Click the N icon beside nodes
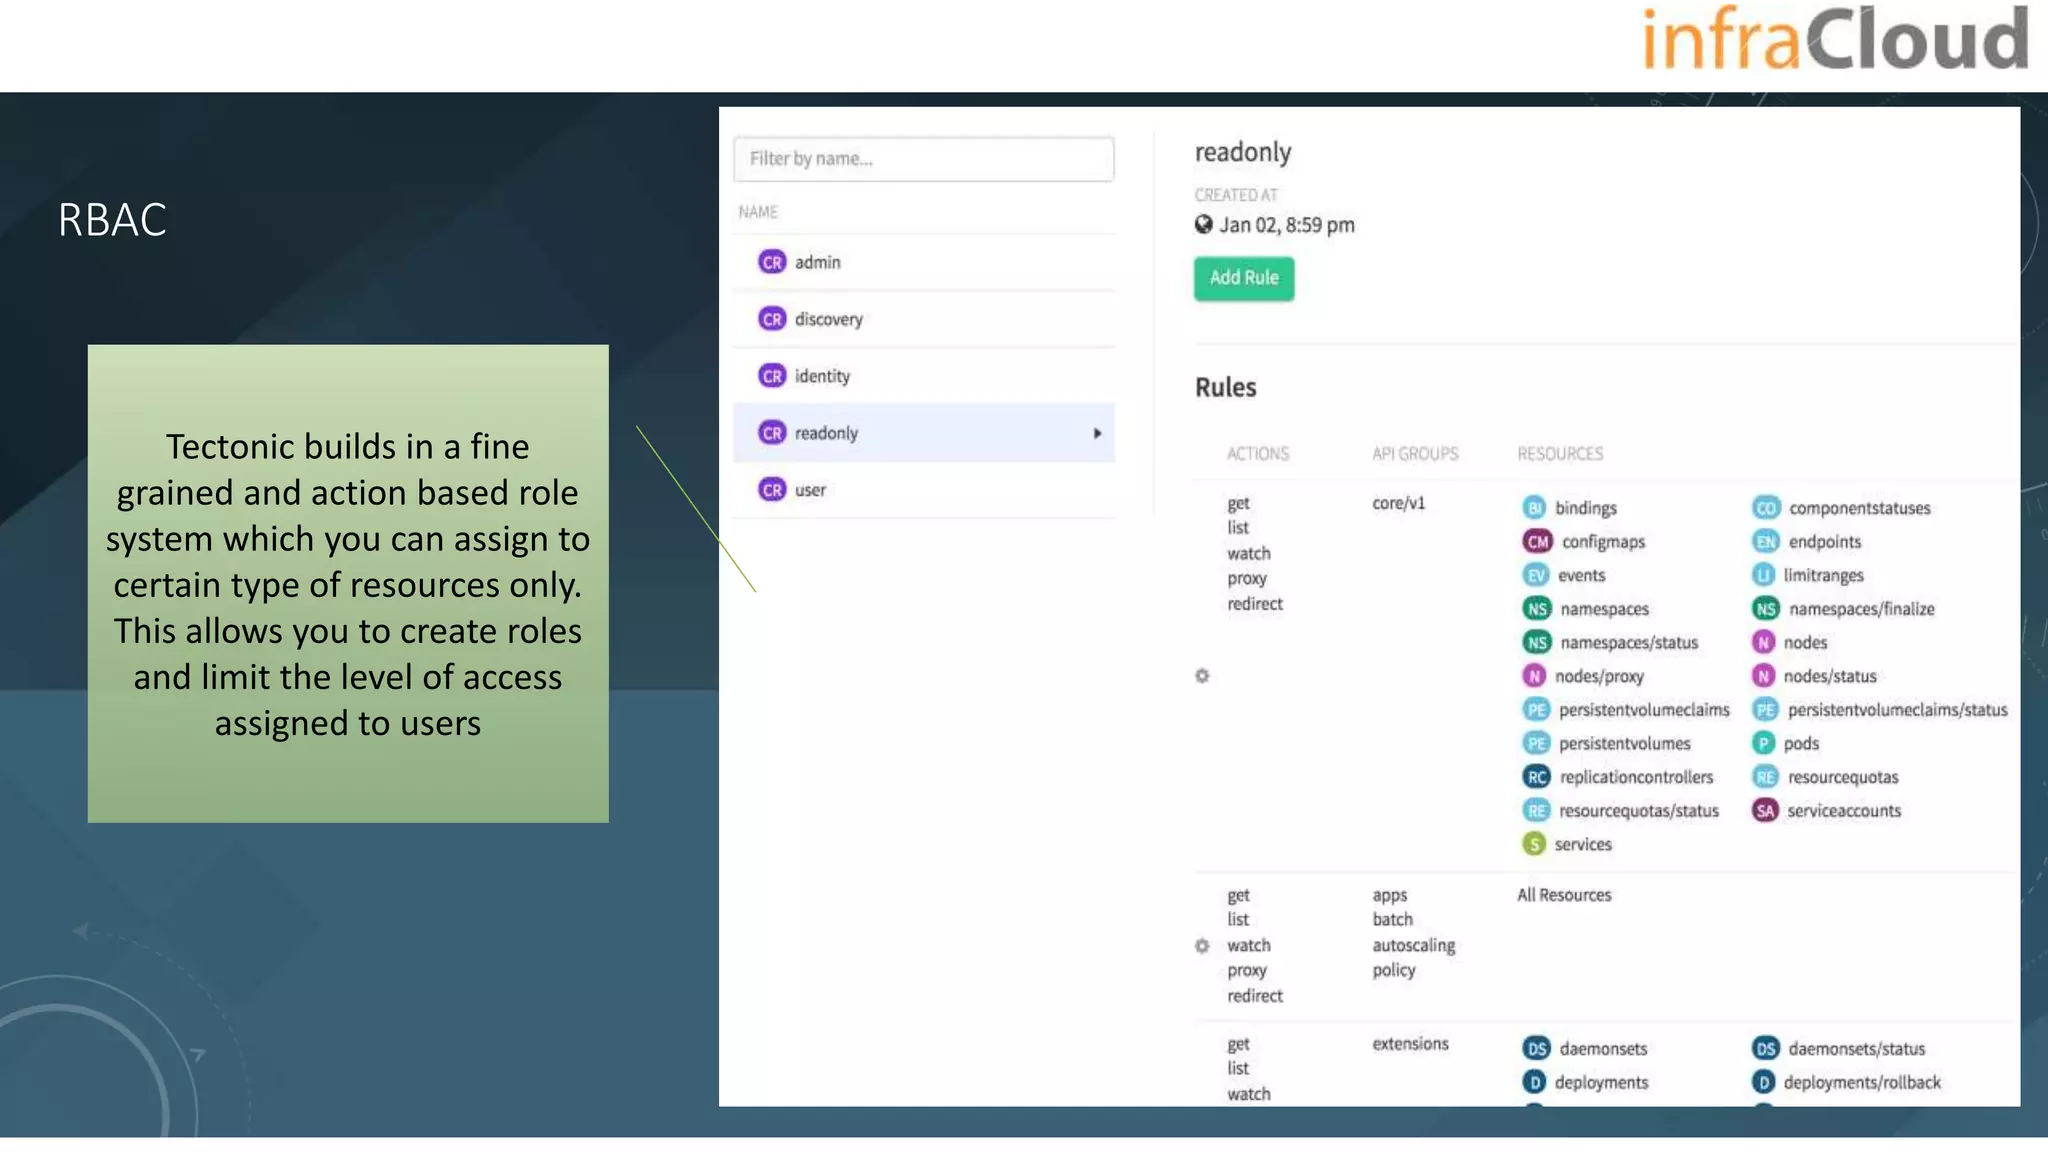This screenshot has width=2048, height=1152. click(1764, 643)
